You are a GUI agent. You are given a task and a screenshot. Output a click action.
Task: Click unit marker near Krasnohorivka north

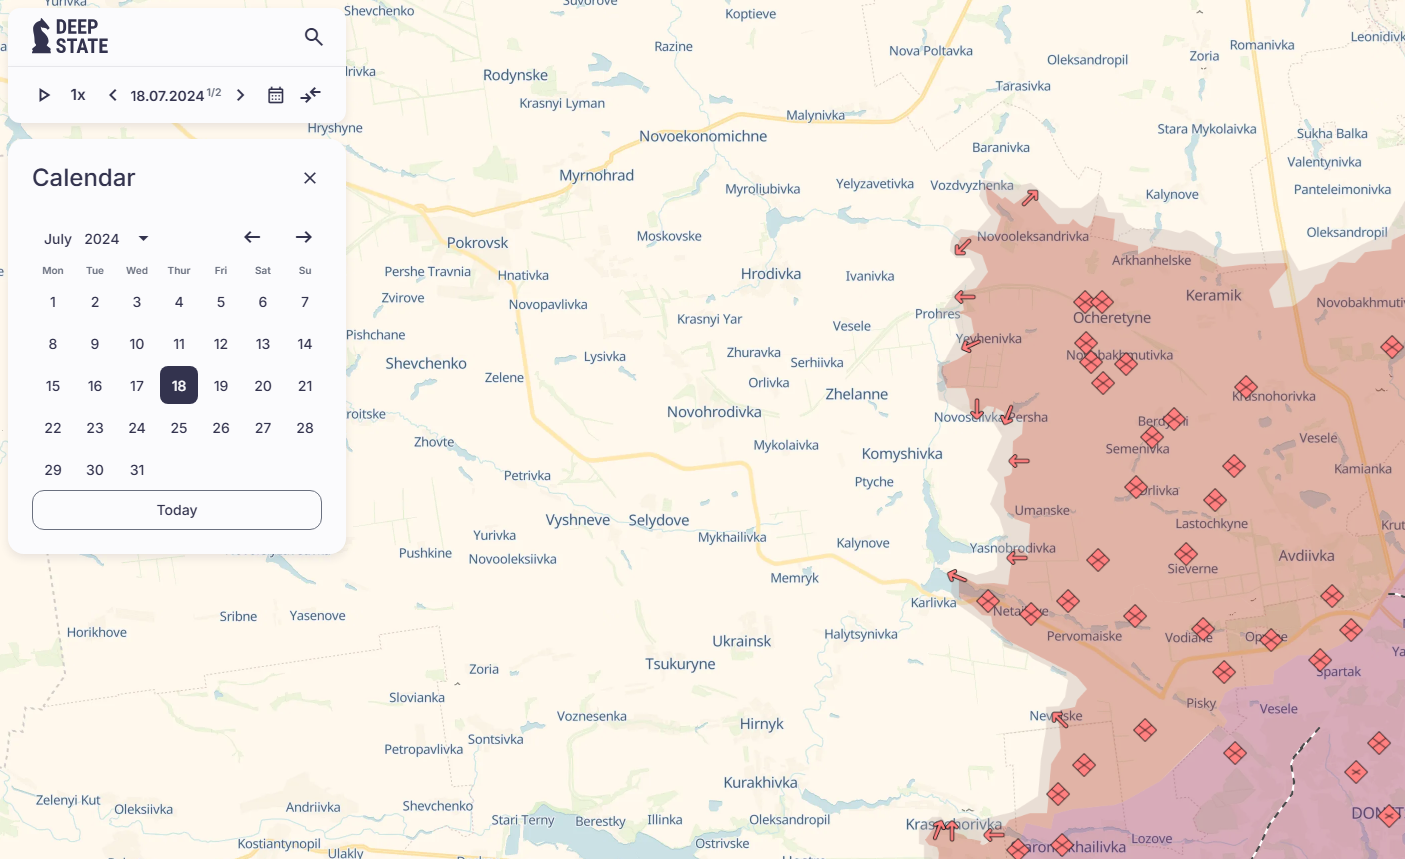1245,387
